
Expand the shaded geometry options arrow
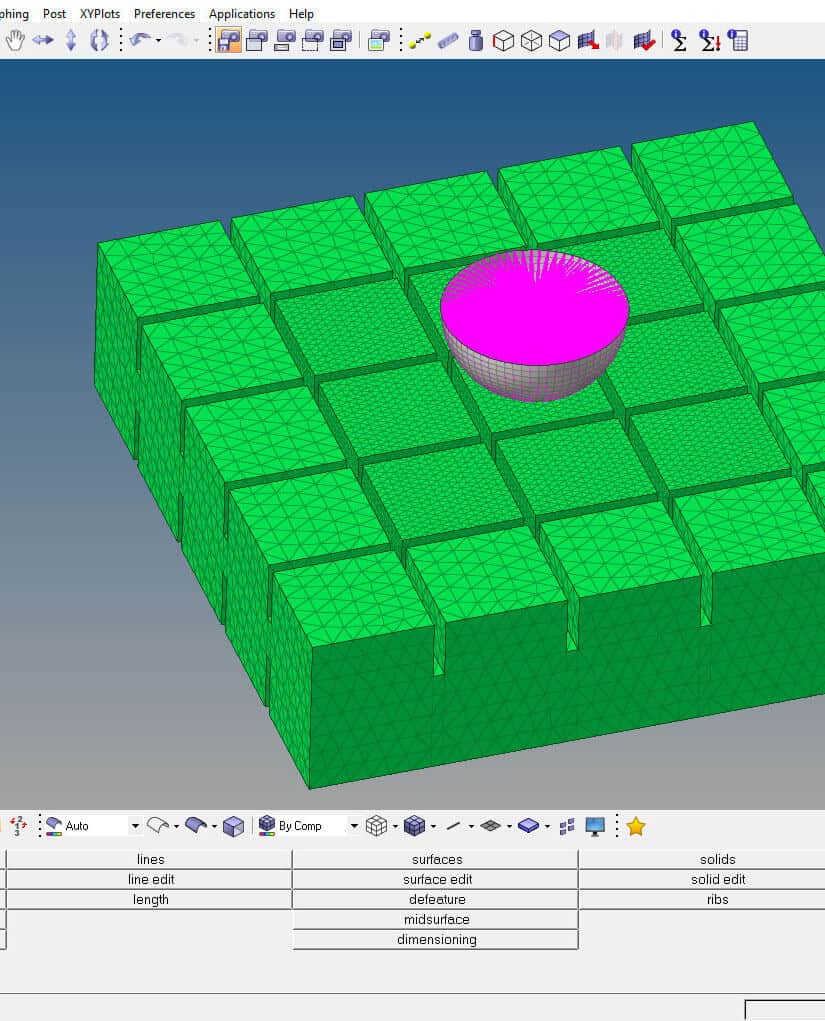214,826
